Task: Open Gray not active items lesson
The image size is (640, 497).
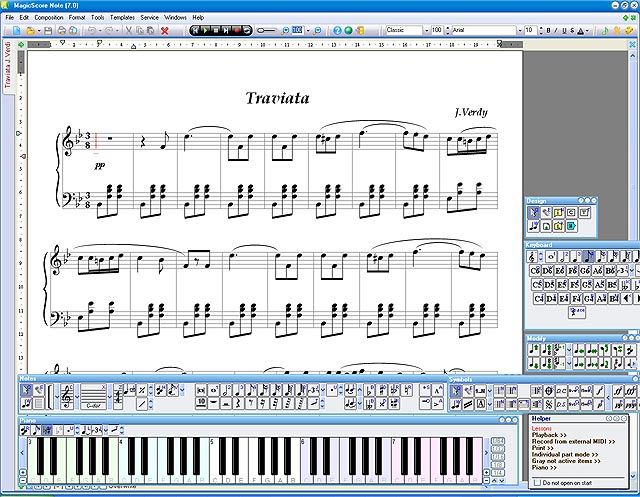Action: coord(566,461)
